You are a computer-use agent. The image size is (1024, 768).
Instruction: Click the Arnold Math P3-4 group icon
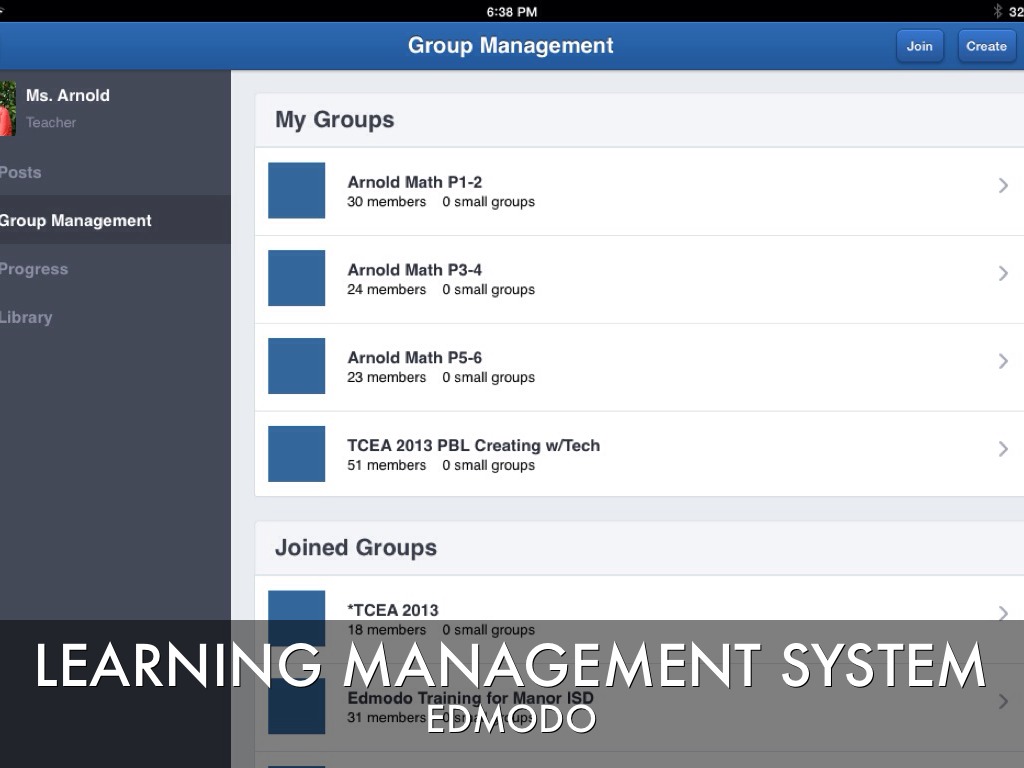(x=296, y=278)
